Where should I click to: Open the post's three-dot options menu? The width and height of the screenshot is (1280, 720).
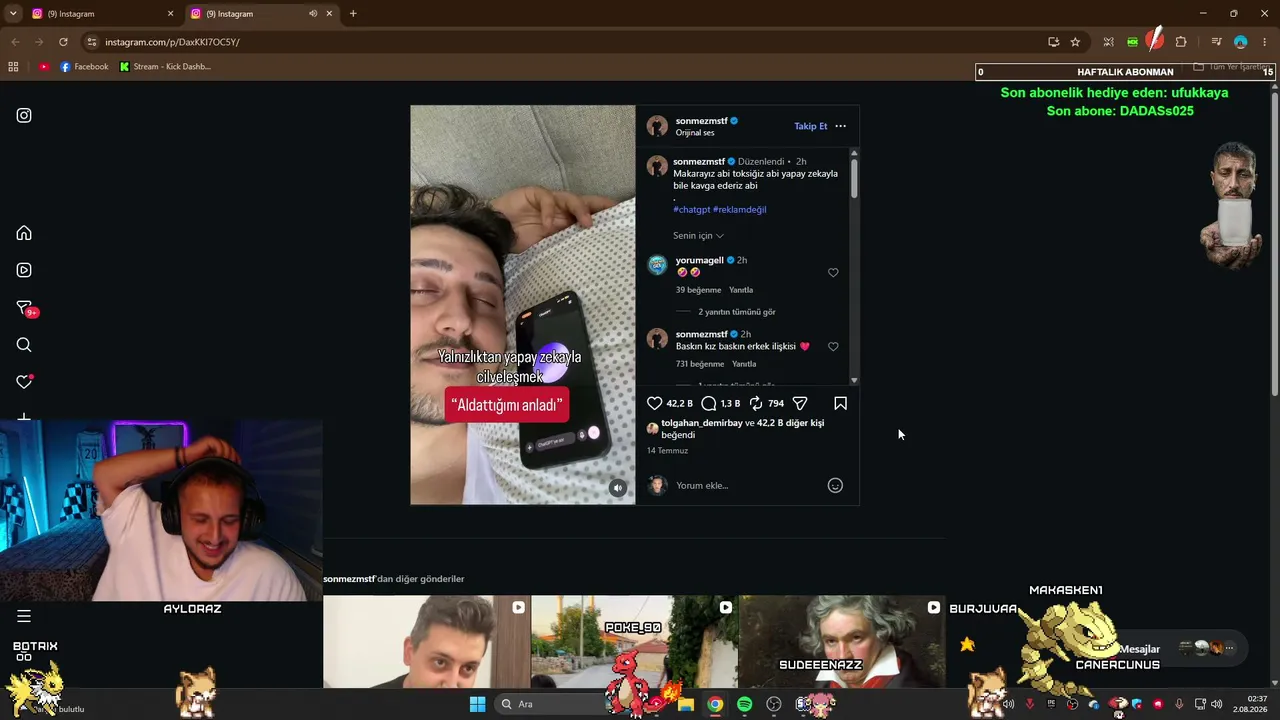(x=840, y=126)
